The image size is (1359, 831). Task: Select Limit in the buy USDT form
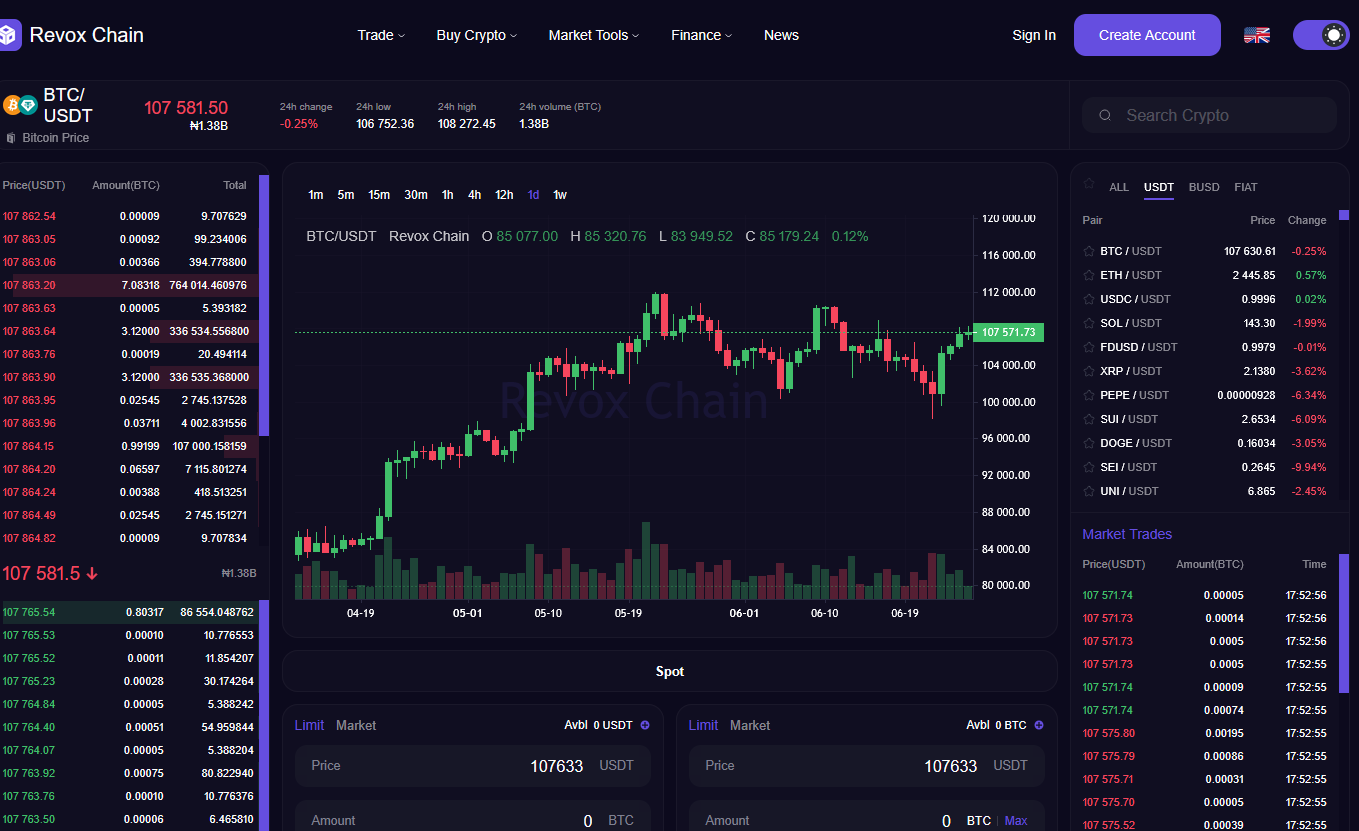(309, 725)
